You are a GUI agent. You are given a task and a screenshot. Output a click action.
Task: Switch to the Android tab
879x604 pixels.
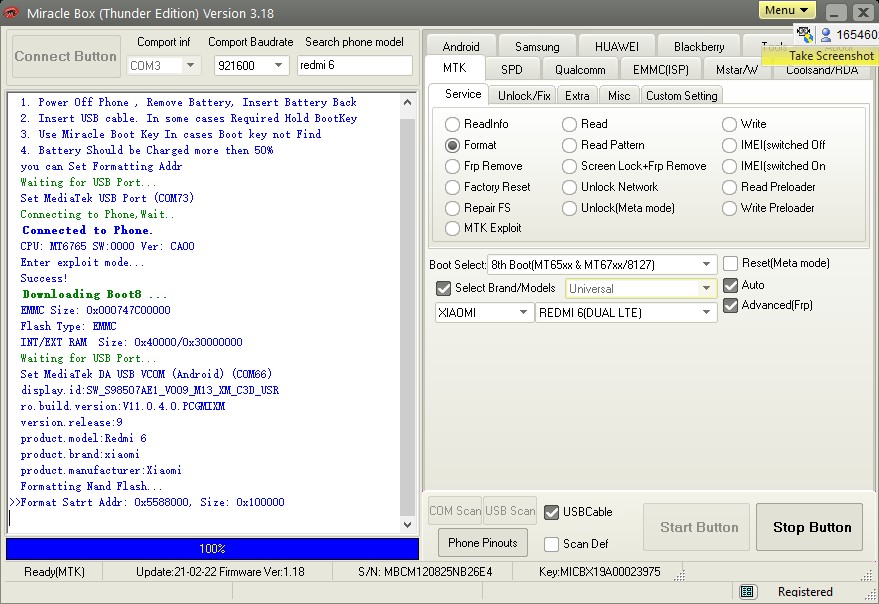[461, 46]
